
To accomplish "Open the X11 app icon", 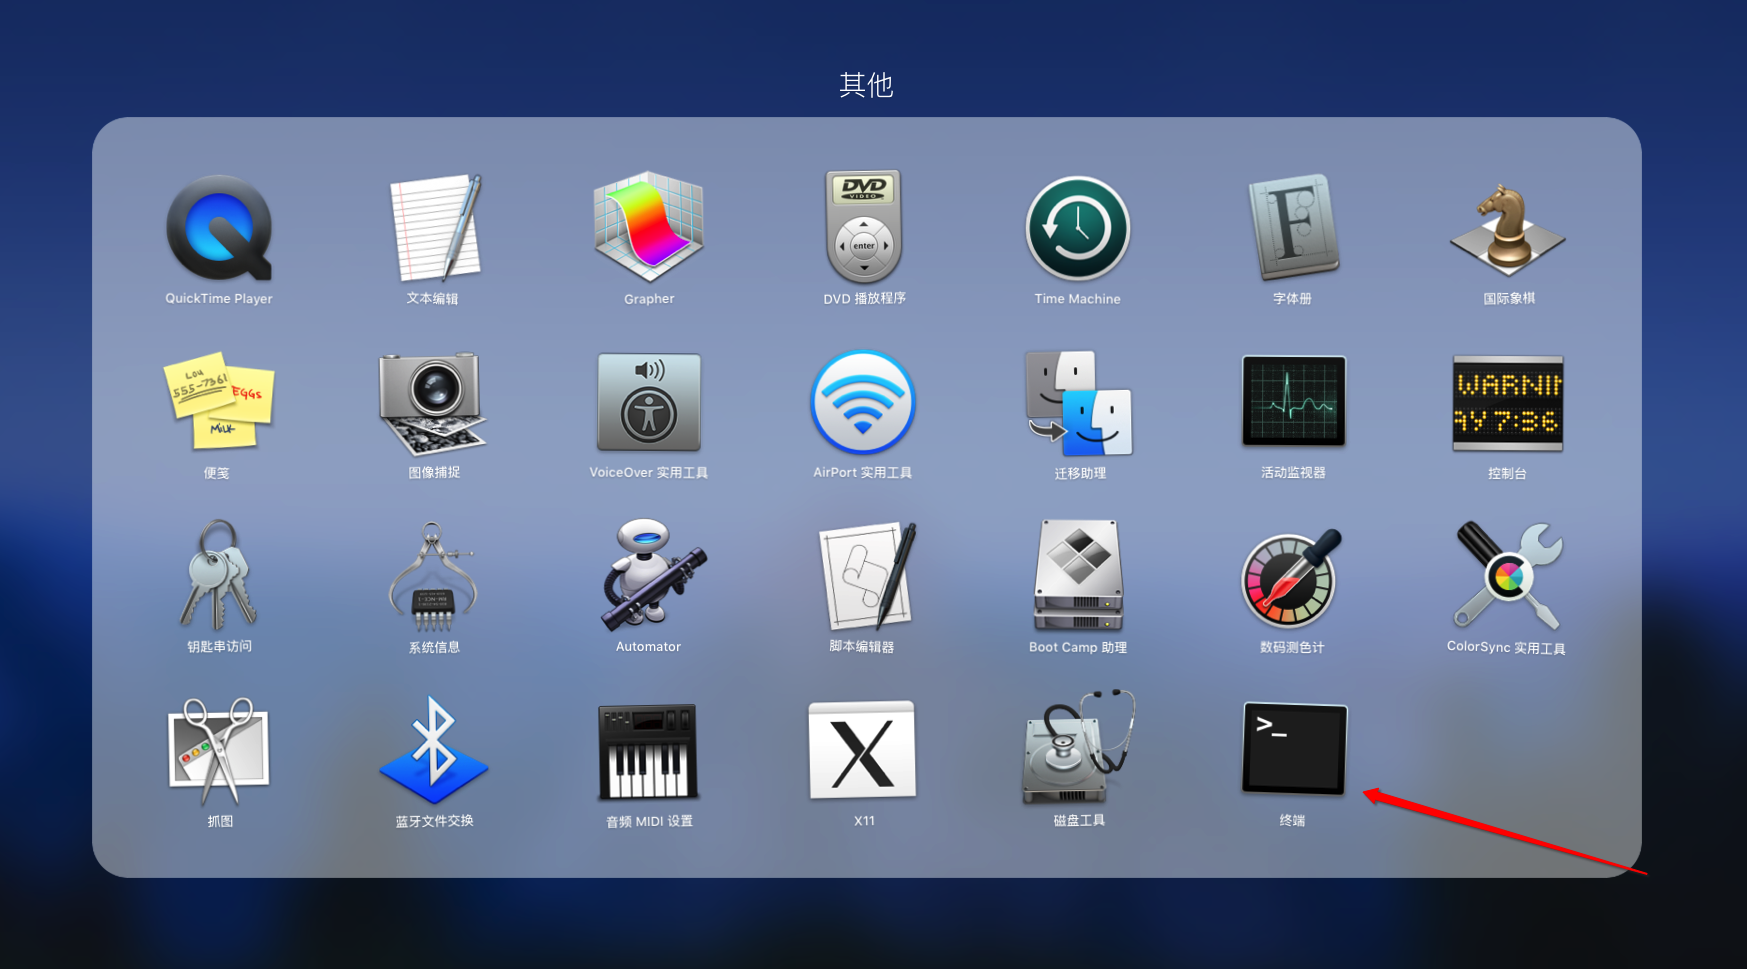I will [x=863, y=750].
